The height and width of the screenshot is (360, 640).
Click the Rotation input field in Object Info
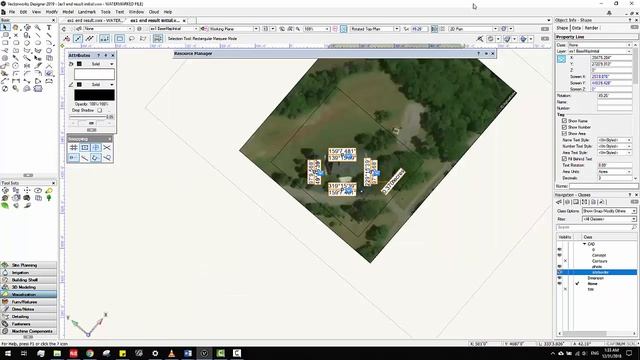pyautogui.click(x=615, y=96)
